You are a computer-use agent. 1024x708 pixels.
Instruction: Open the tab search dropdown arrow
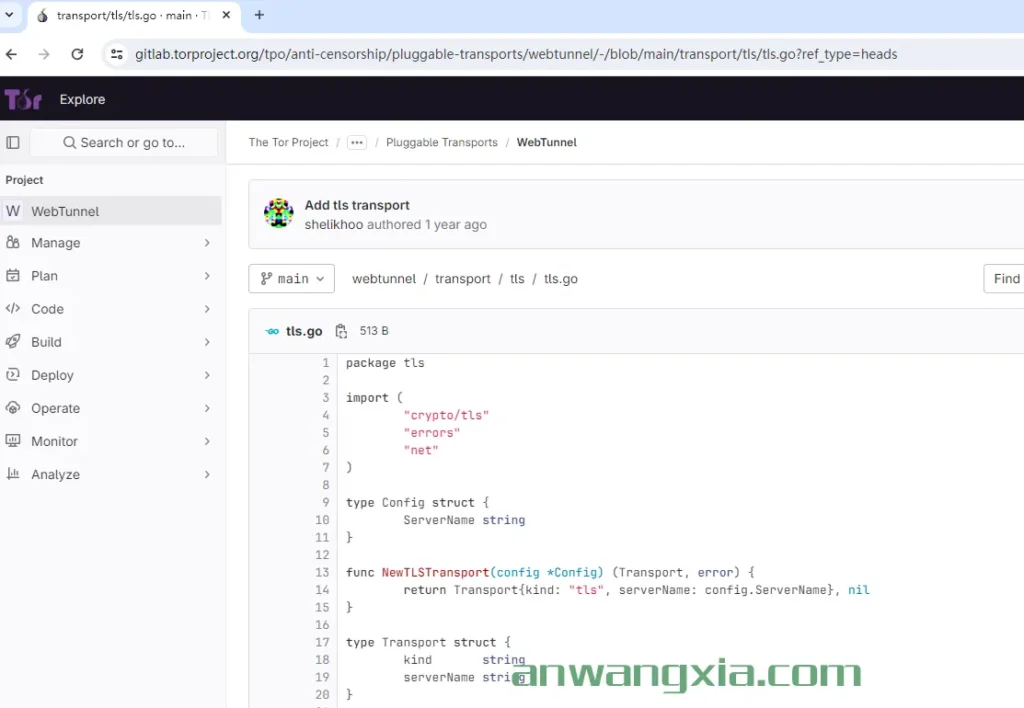click(9, 14)
